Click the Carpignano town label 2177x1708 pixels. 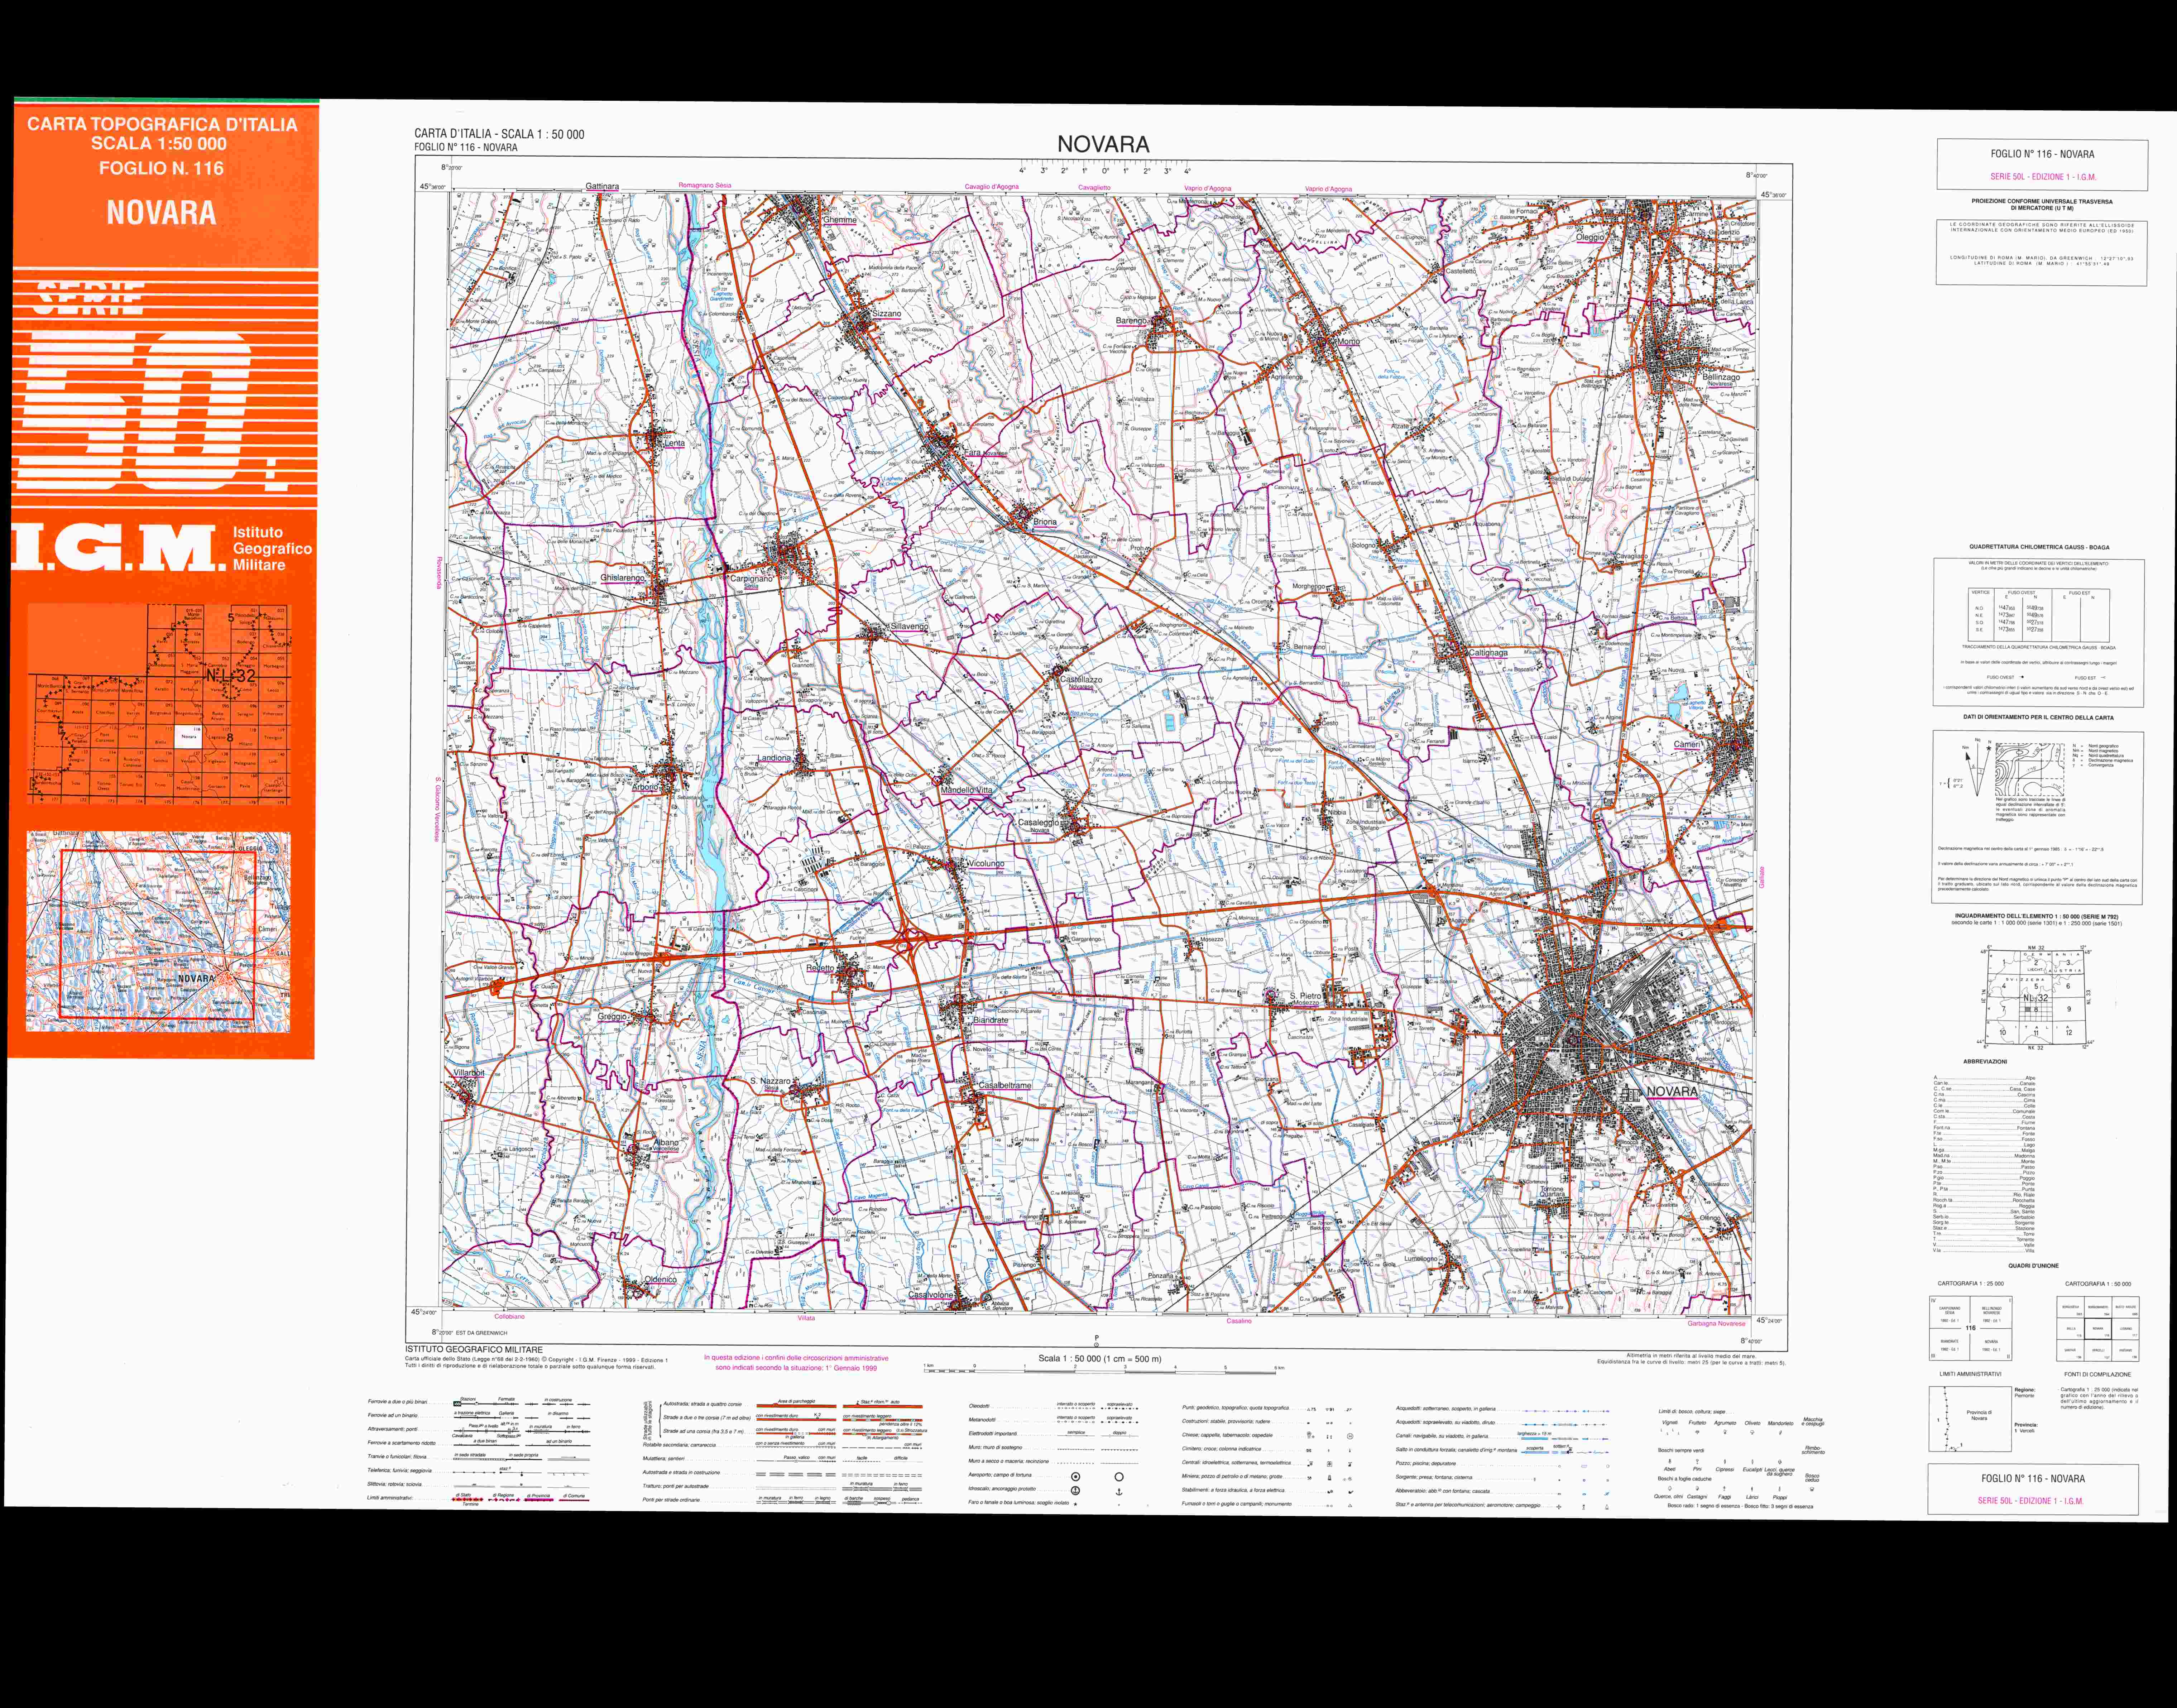coord(751,579)
